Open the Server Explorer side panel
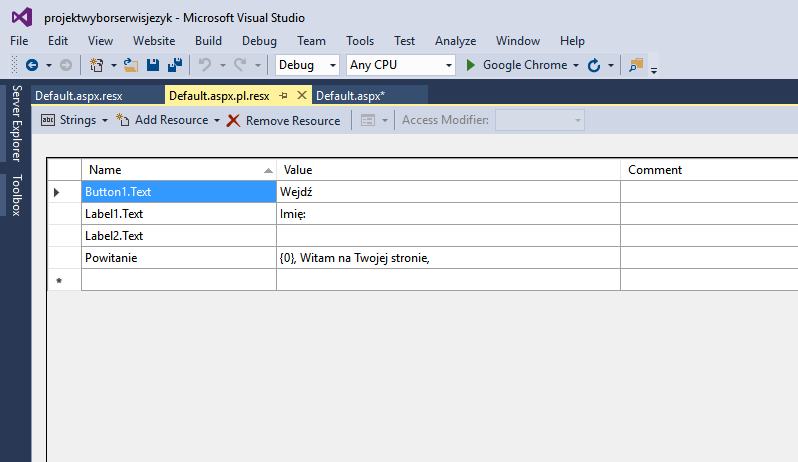The width and height of the screenshot is (798, 462). tap(16, 124)
